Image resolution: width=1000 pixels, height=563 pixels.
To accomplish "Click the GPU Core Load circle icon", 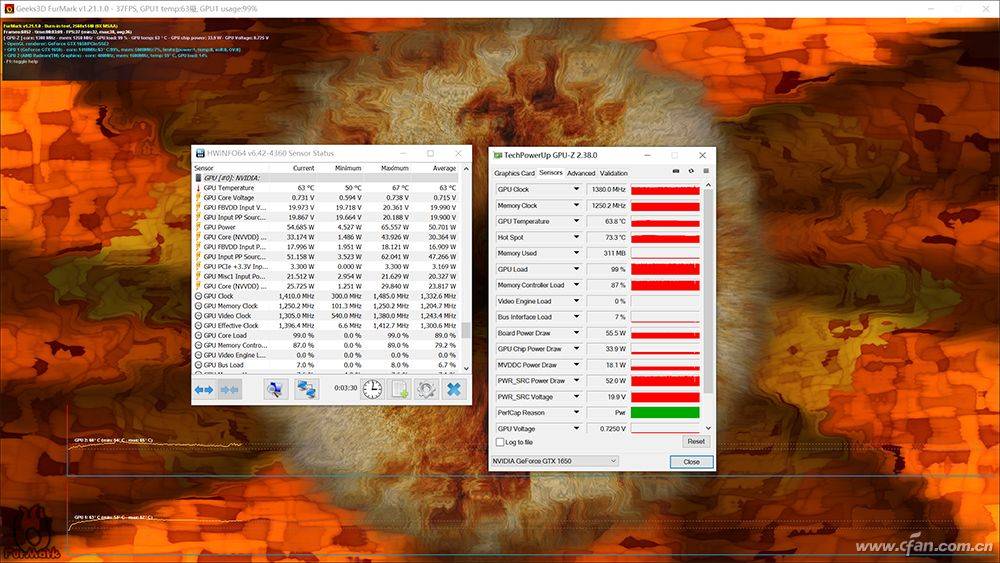I will pyautogui.click(x=198, y=335).
